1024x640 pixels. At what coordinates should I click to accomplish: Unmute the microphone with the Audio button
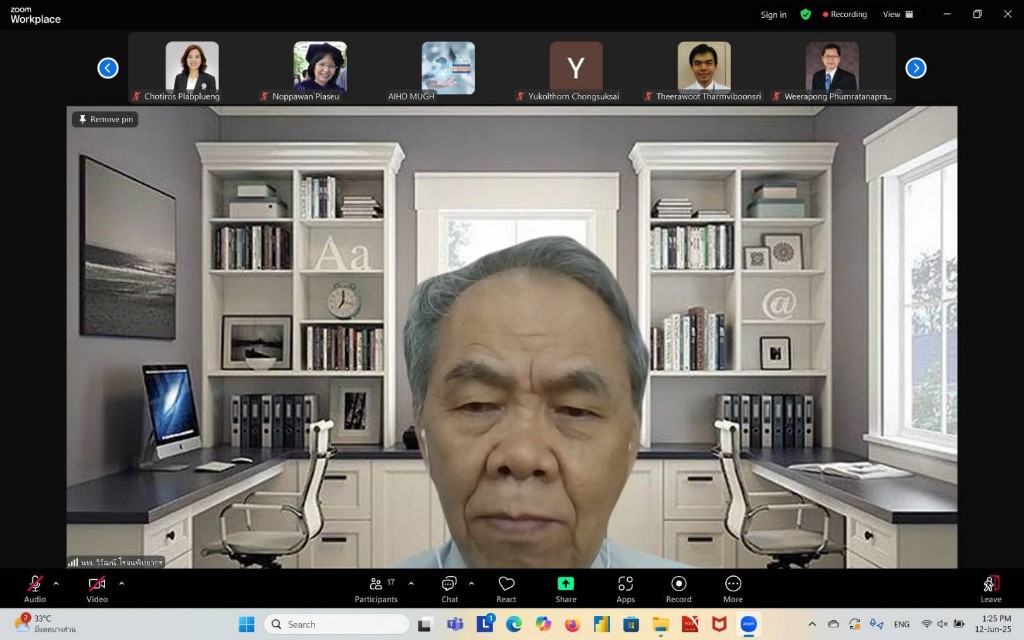(35, 588)
